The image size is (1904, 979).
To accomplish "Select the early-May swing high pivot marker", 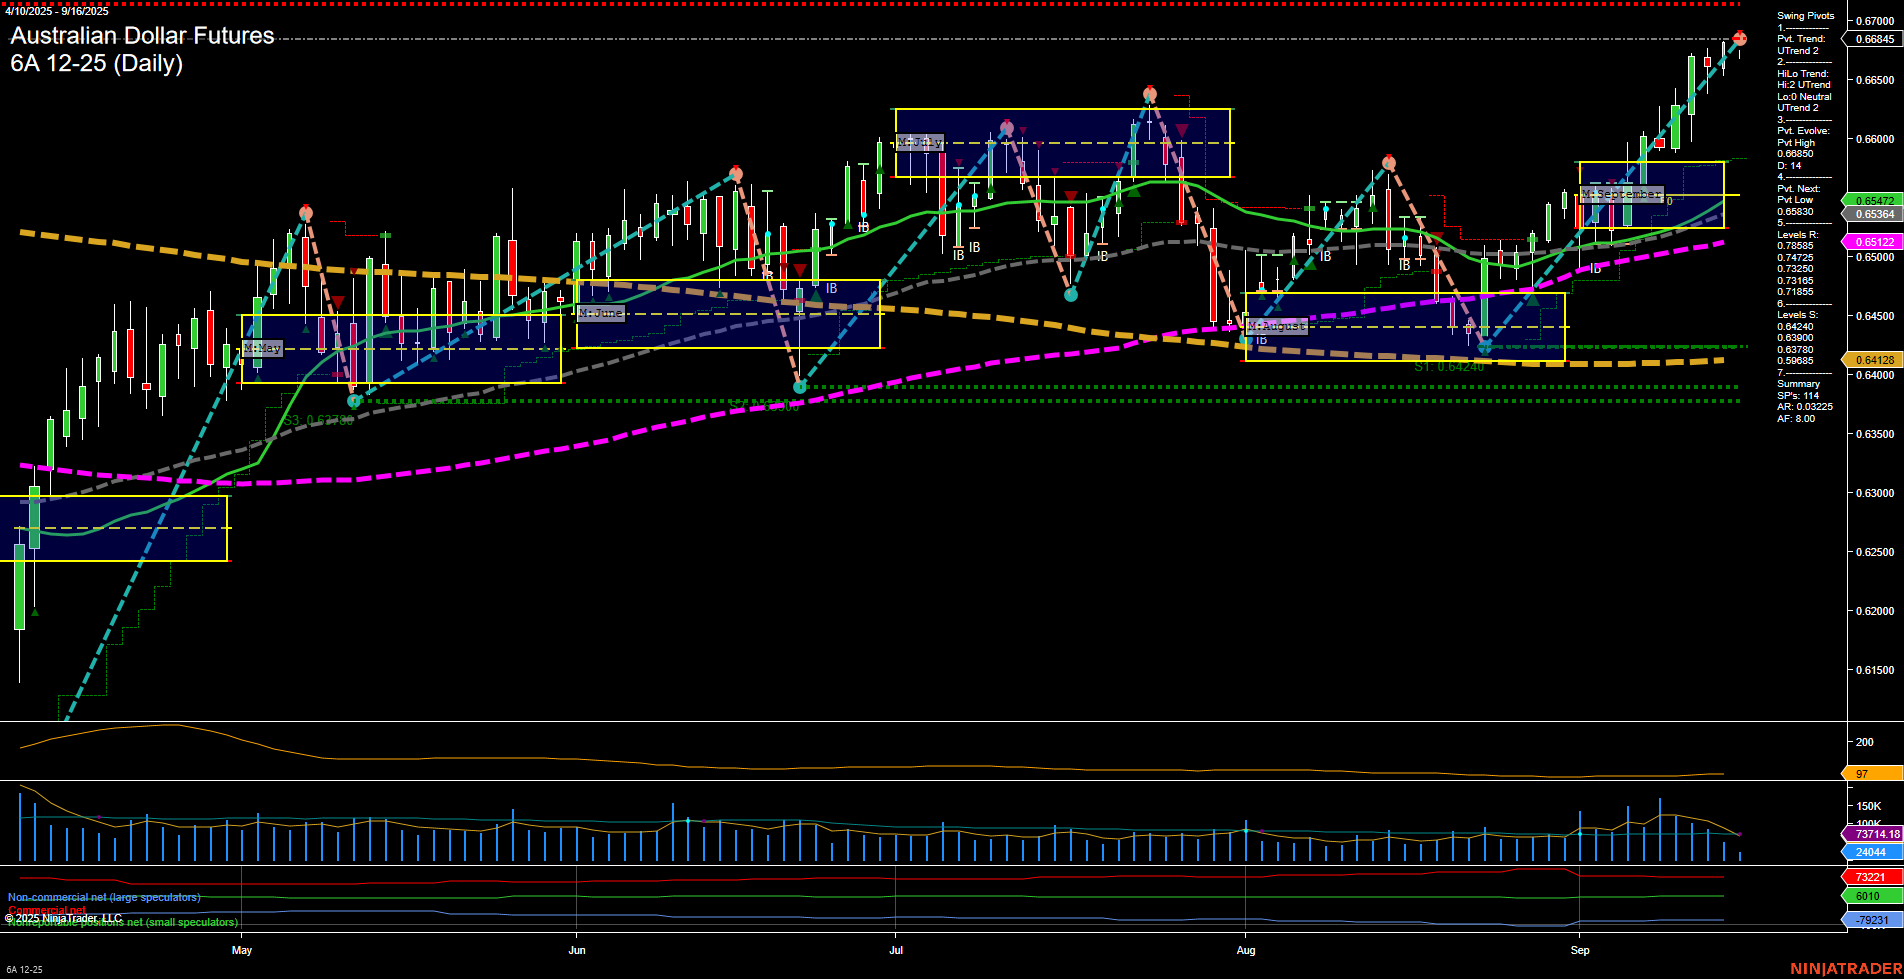I will [306, 213].
